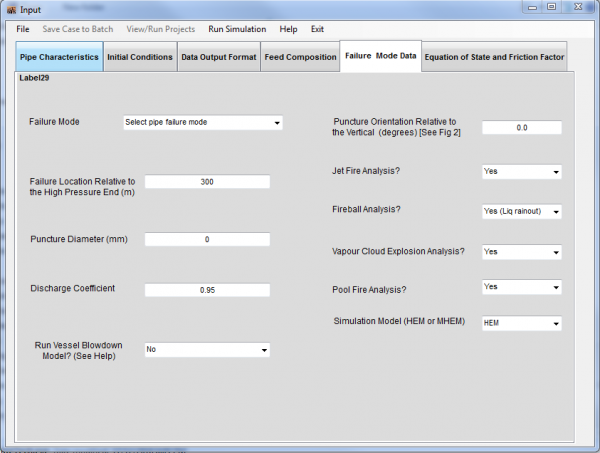Viewport: 600px width, 453px height.
Task: Select the Feed Composition tab
Action: [x=300, y=57]
